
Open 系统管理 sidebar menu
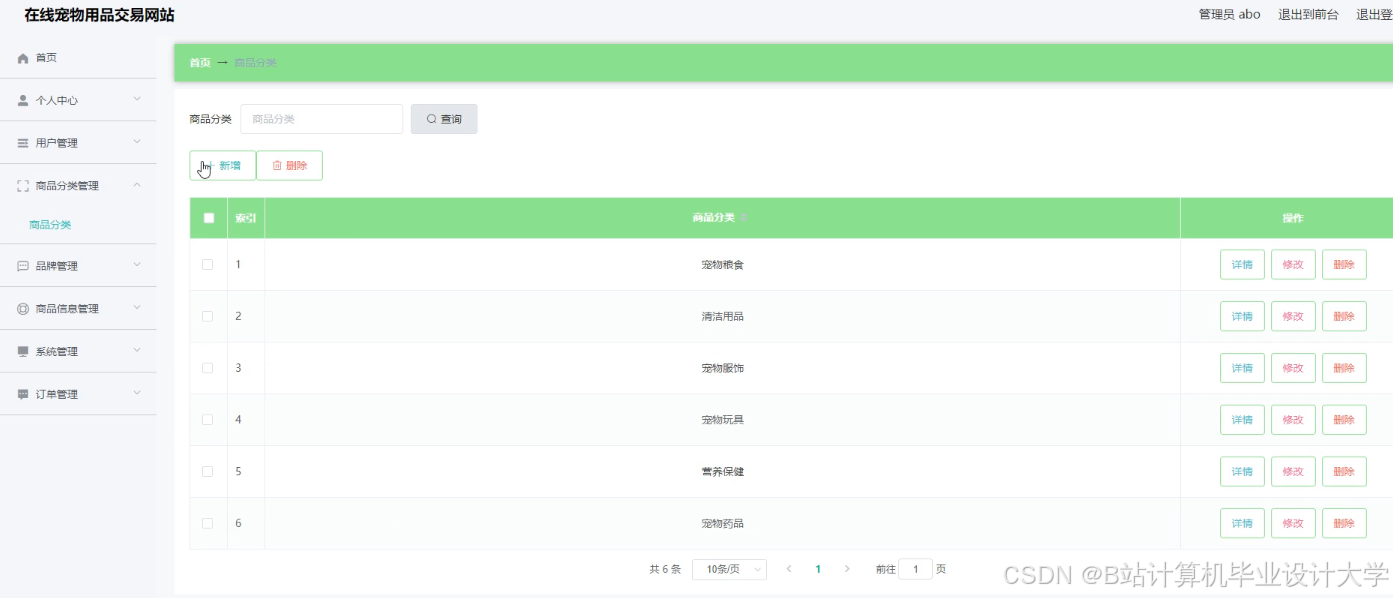pos(78,352)
